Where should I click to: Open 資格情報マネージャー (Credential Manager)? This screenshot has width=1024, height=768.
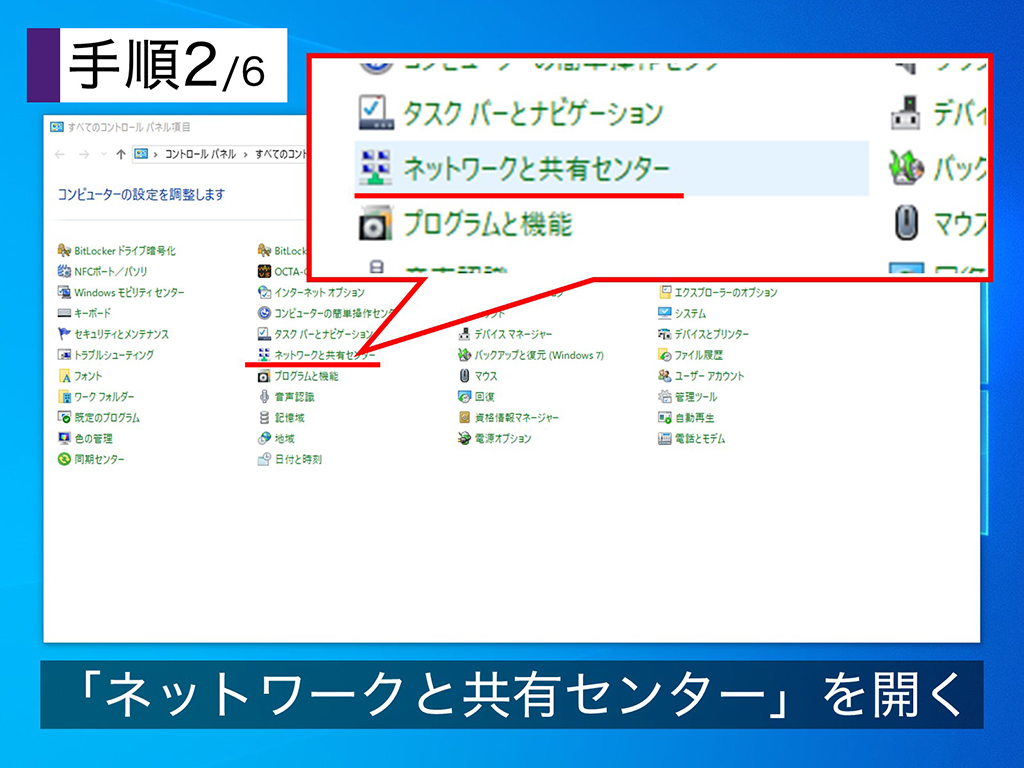click(515, 415)
